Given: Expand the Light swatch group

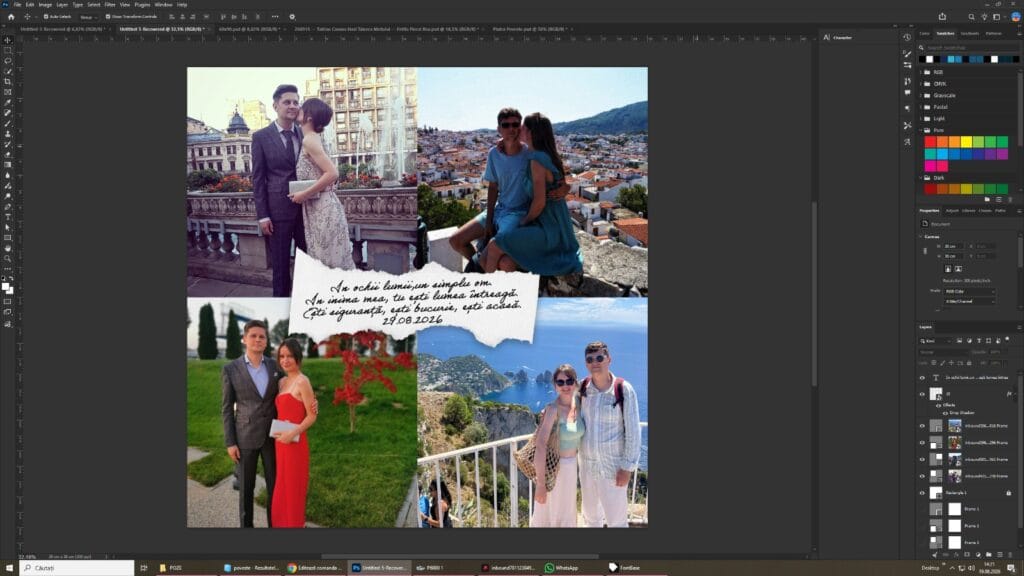Looking at the screenshot, I should [x=921, y=119].
